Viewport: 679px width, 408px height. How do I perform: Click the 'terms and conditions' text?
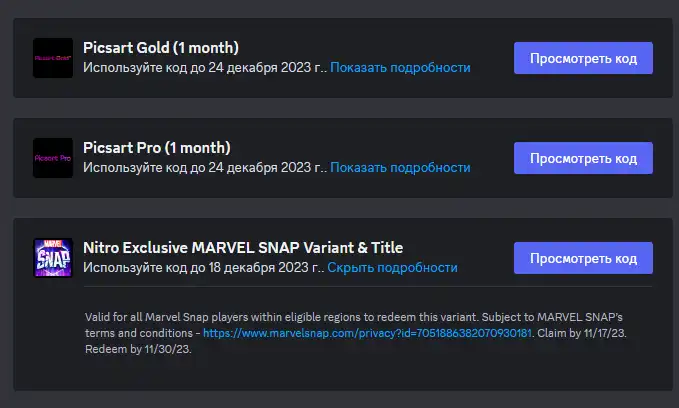139,333
